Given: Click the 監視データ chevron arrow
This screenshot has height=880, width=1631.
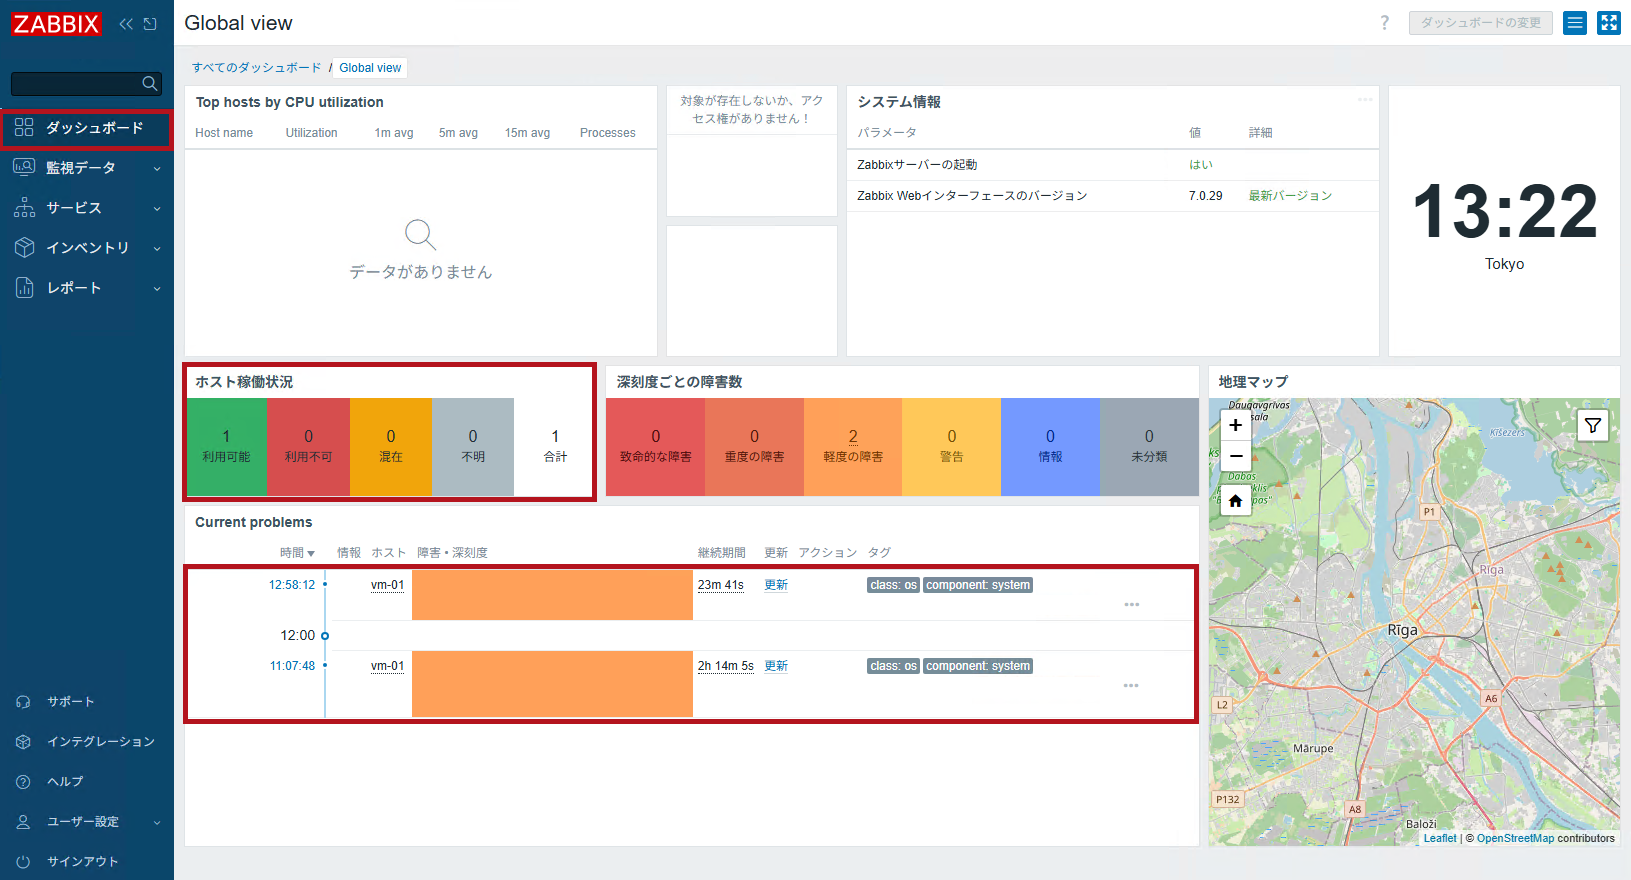Looking at the screenshot, I should click(x=157, y=169).
